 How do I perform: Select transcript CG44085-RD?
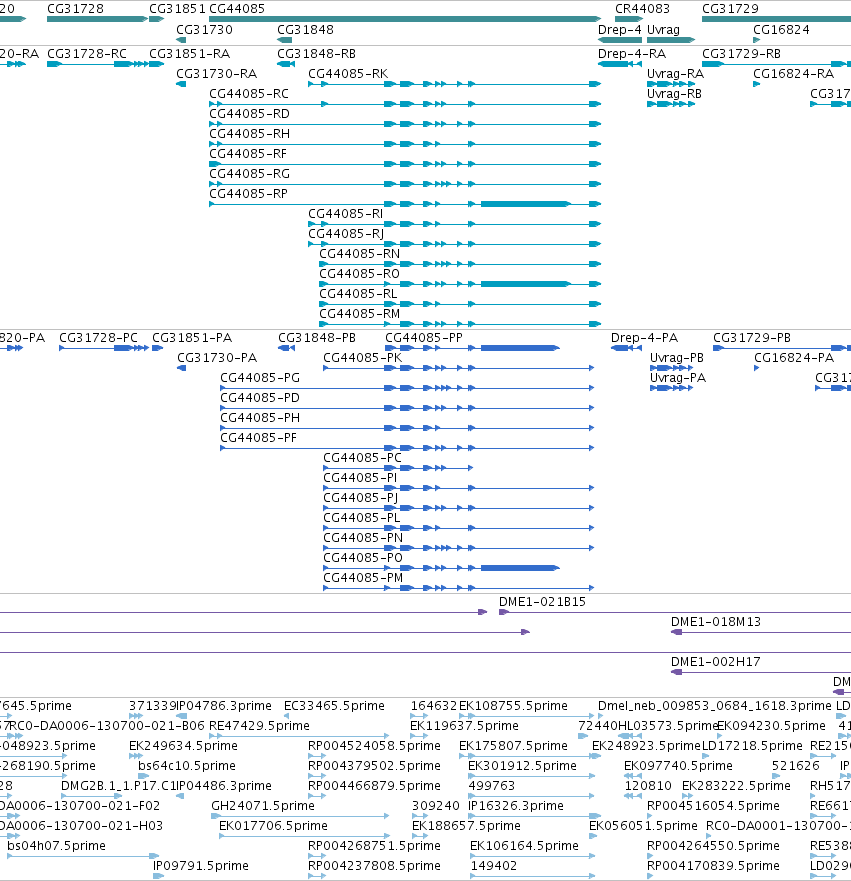tap(249, 114)
